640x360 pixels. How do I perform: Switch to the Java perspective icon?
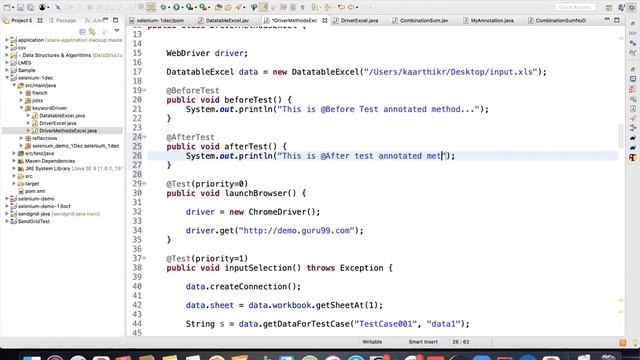[x=622, y=7]
